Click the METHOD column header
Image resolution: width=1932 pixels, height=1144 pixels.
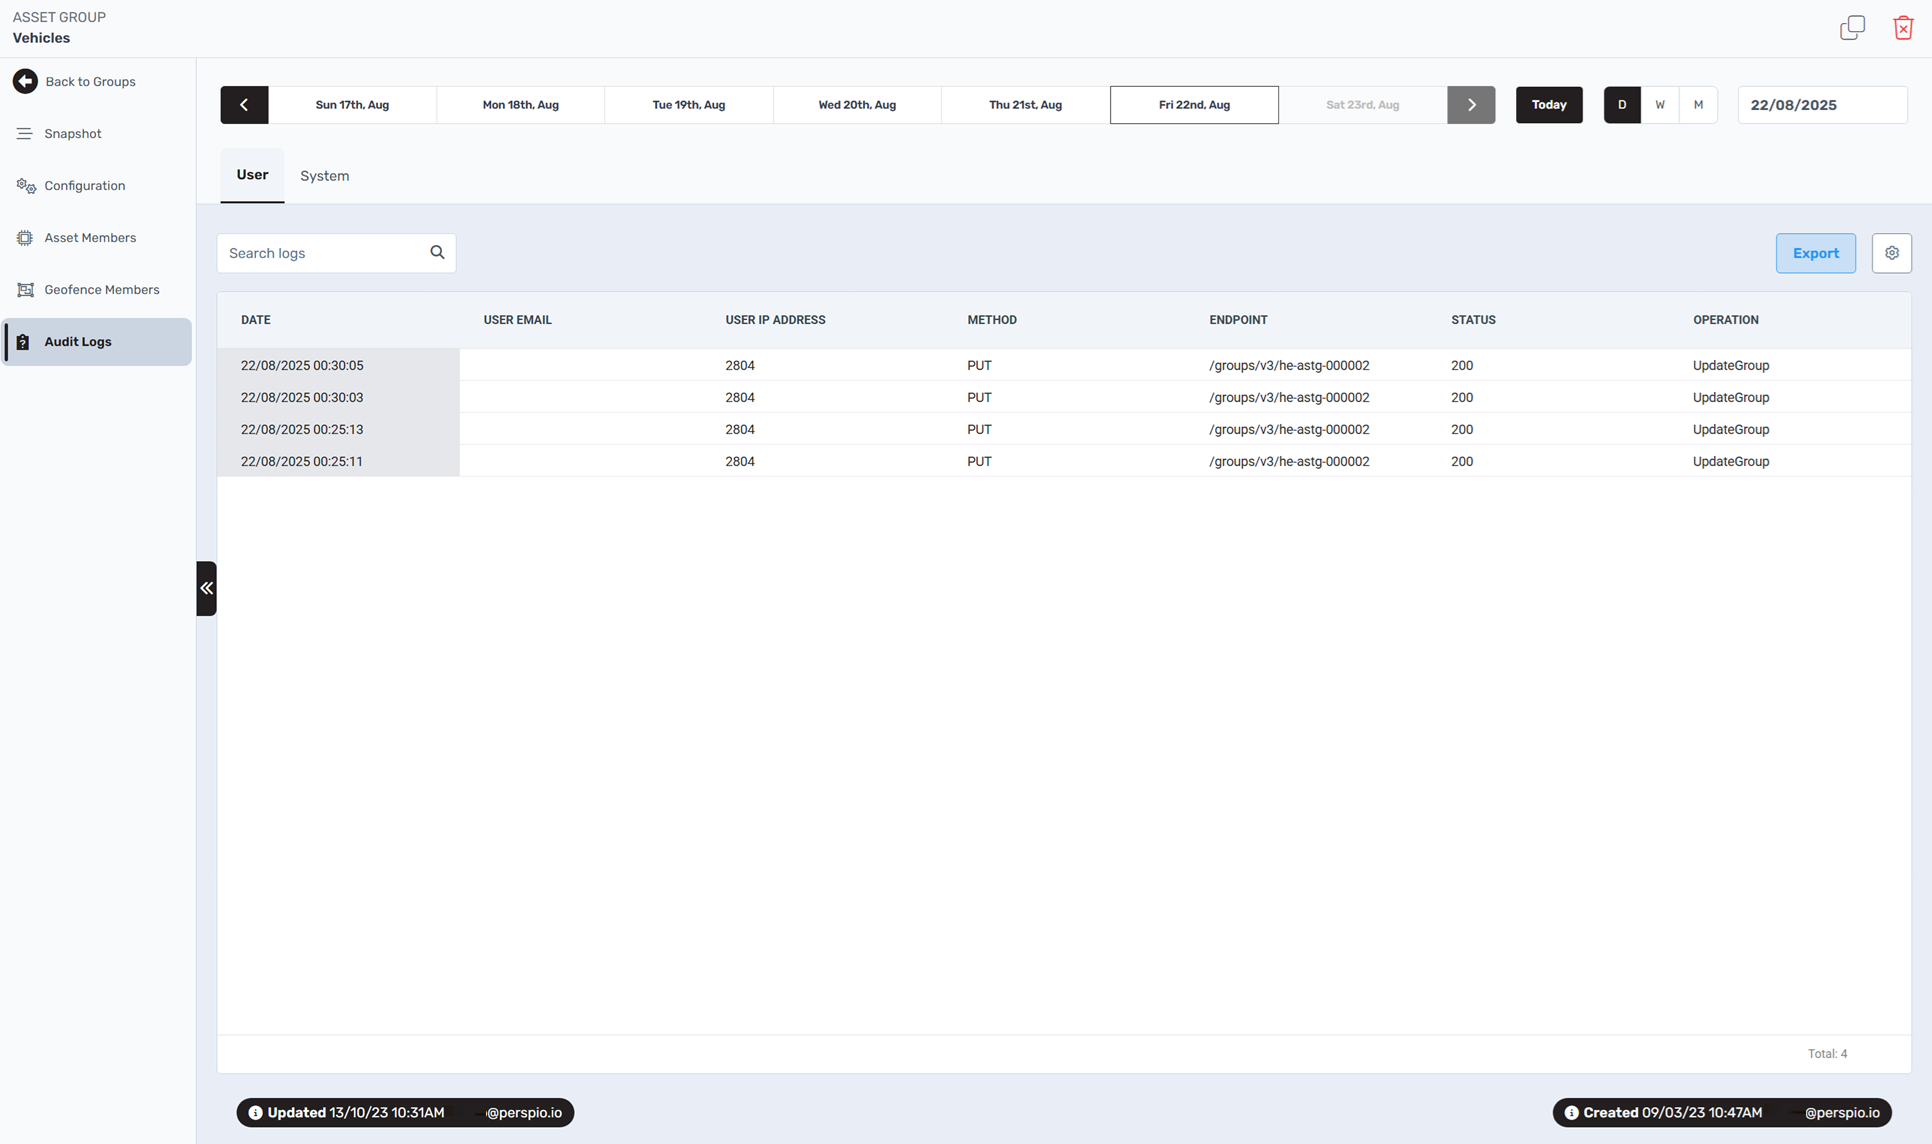coord(992,320)
